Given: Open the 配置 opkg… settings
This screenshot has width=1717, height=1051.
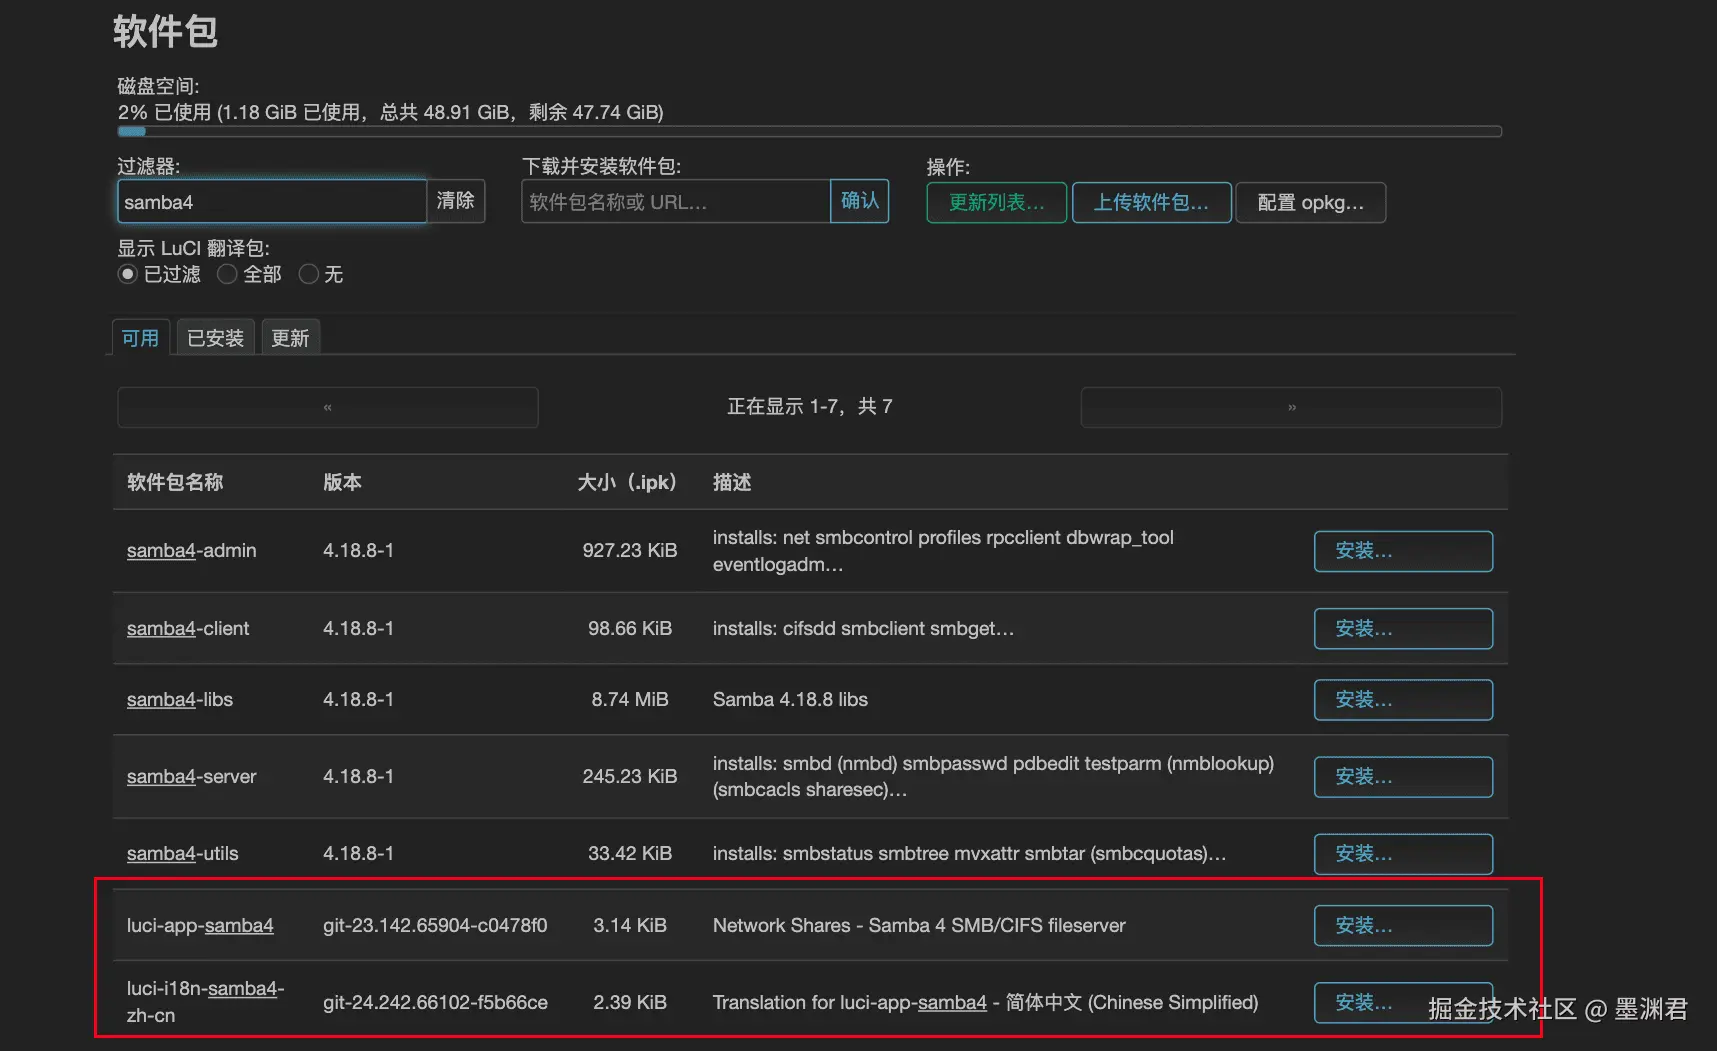Looking at the screenshot, I should (x=1310, y=203).
